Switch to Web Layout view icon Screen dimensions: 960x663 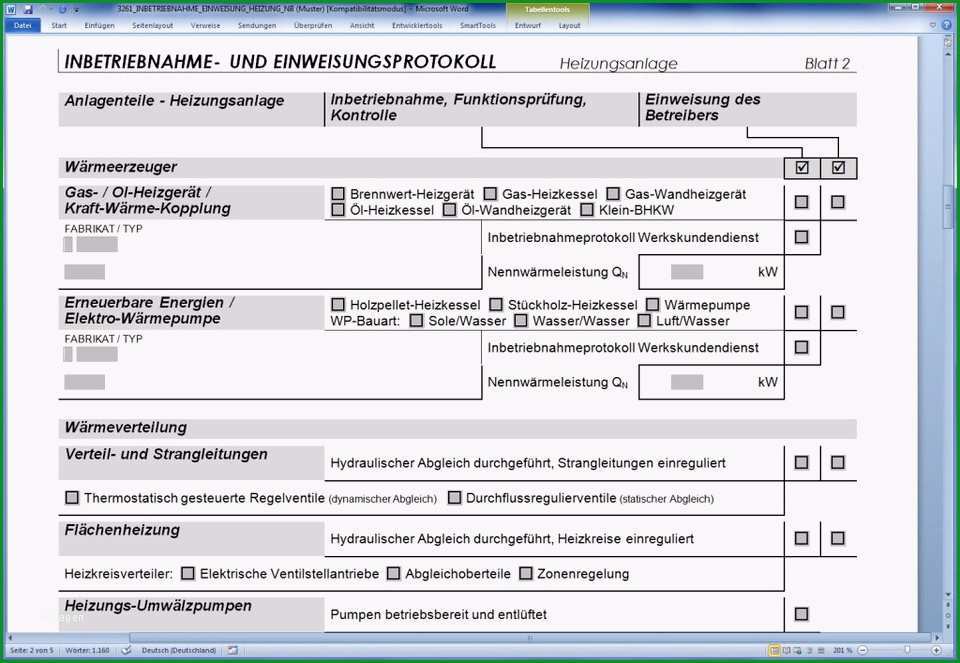pyautogui.click(x=798, y=650)
